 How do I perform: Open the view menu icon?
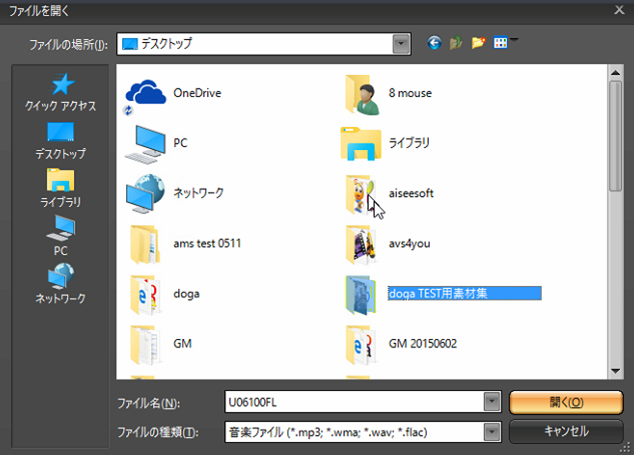tap(504, 42)
